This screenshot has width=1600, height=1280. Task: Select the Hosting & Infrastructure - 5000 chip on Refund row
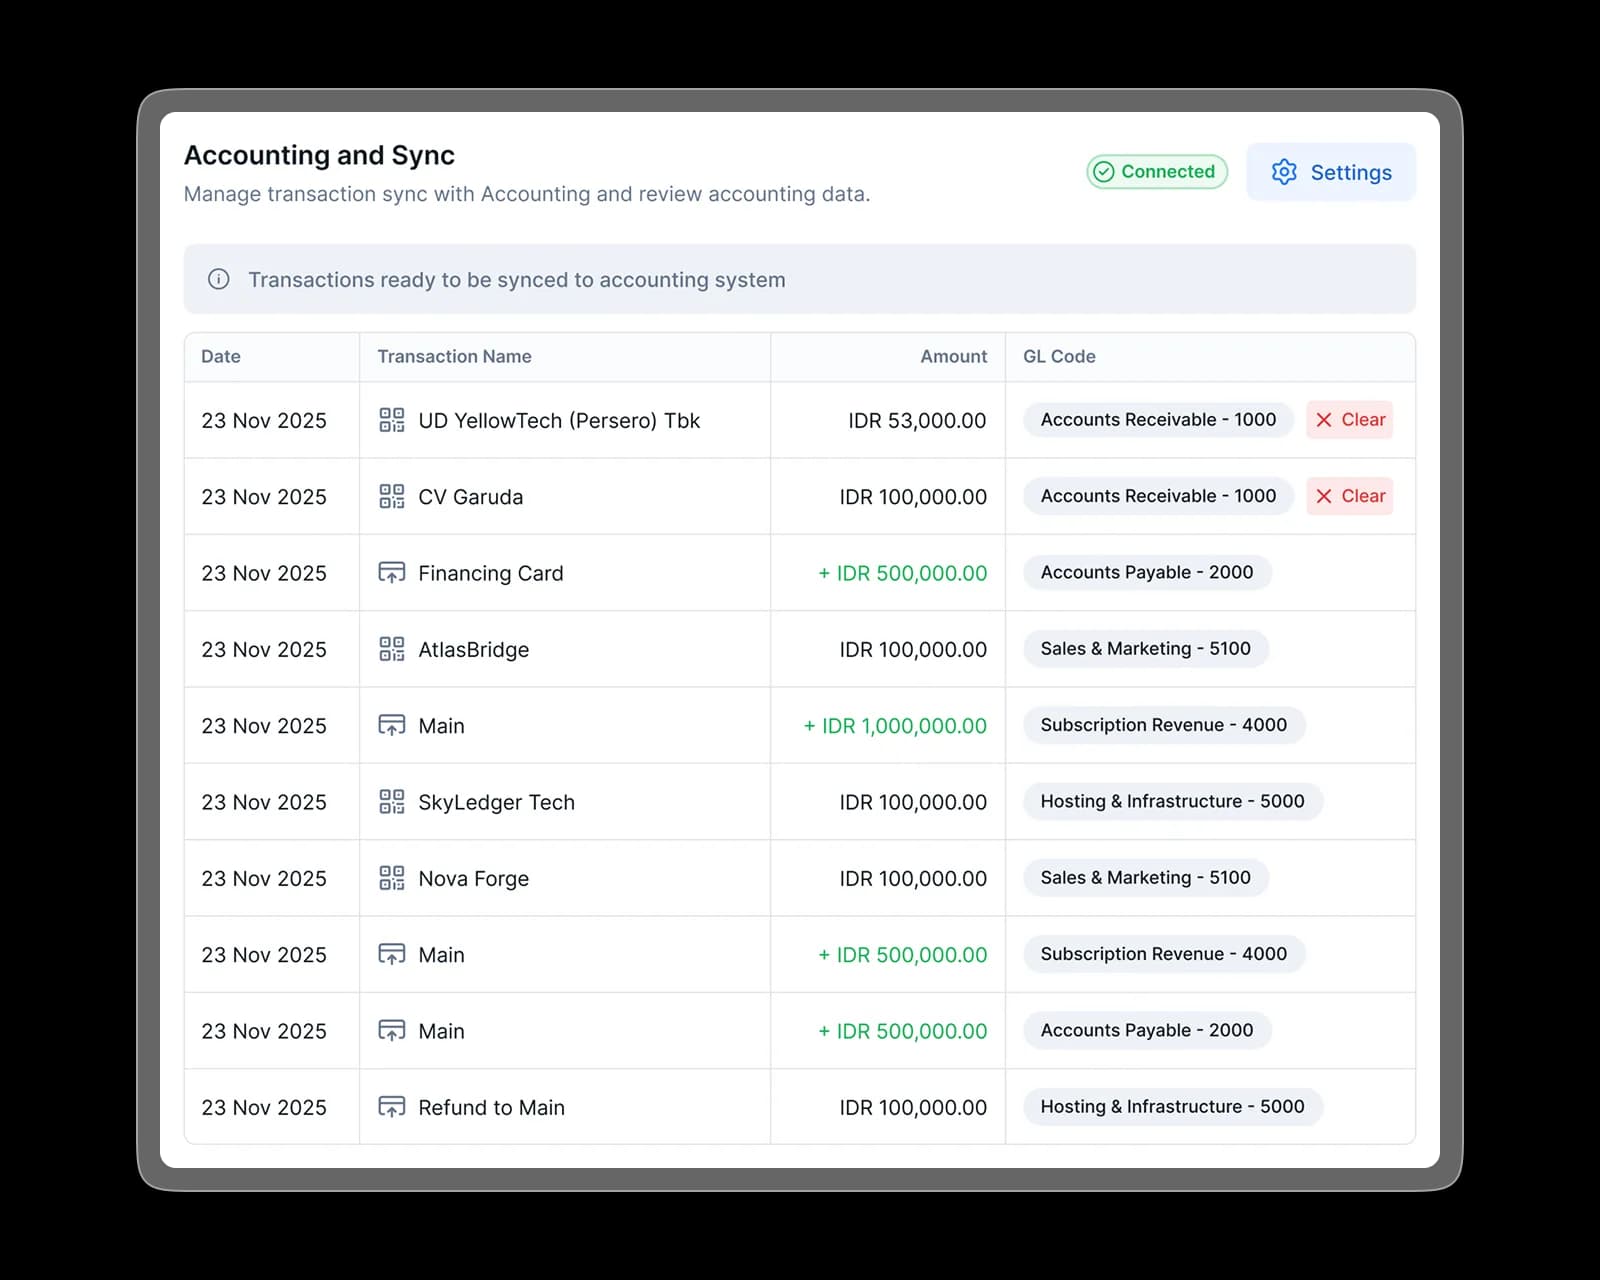pyautogui.click(x=1172, y=1106)
